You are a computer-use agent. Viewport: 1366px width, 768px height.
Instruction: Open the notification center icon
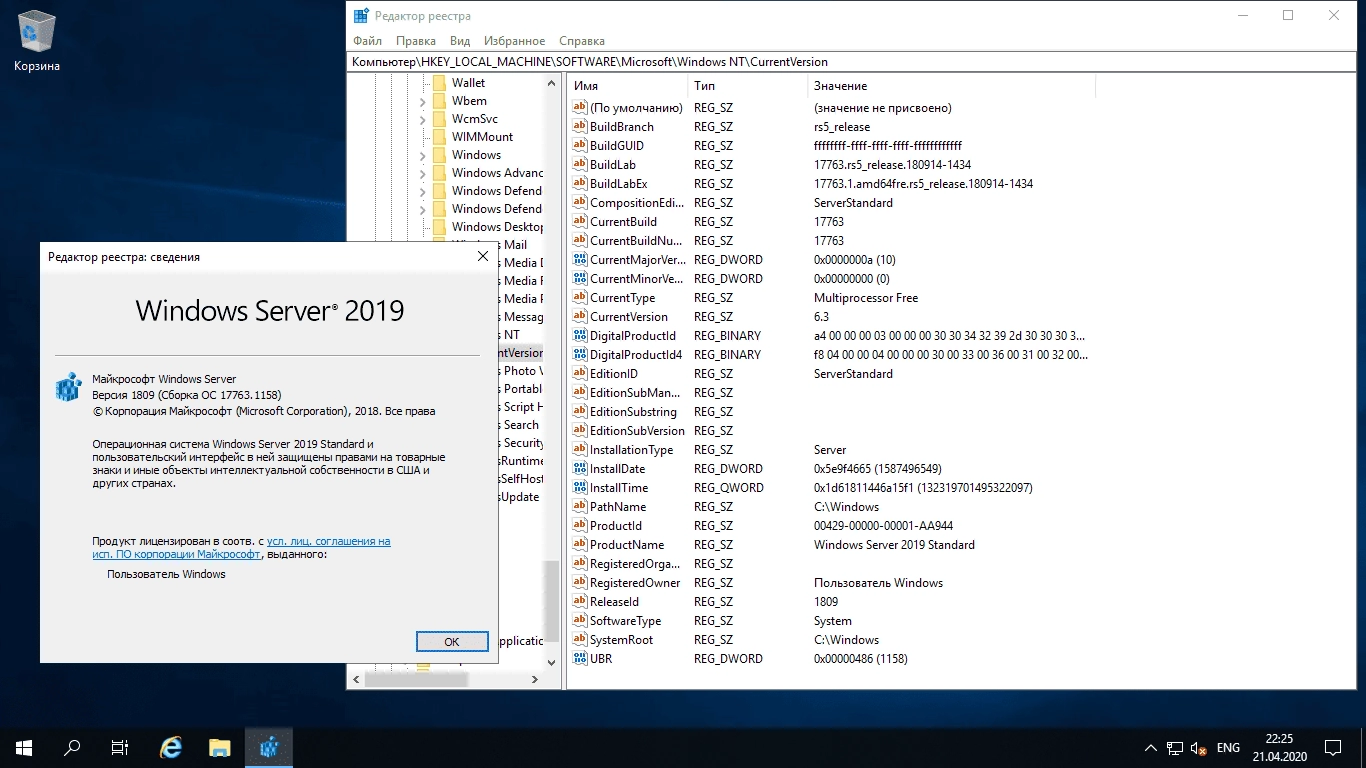point(1333,747)
